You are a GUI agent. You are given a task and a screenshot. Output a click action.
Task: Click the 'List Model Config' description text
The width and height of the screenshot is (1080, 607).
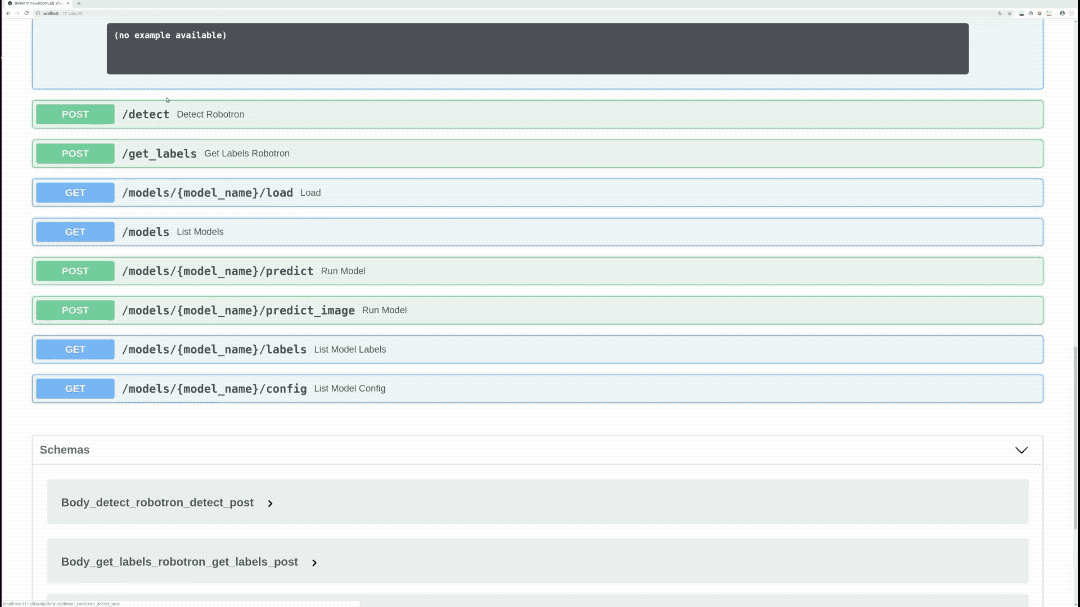click(350, 389)
